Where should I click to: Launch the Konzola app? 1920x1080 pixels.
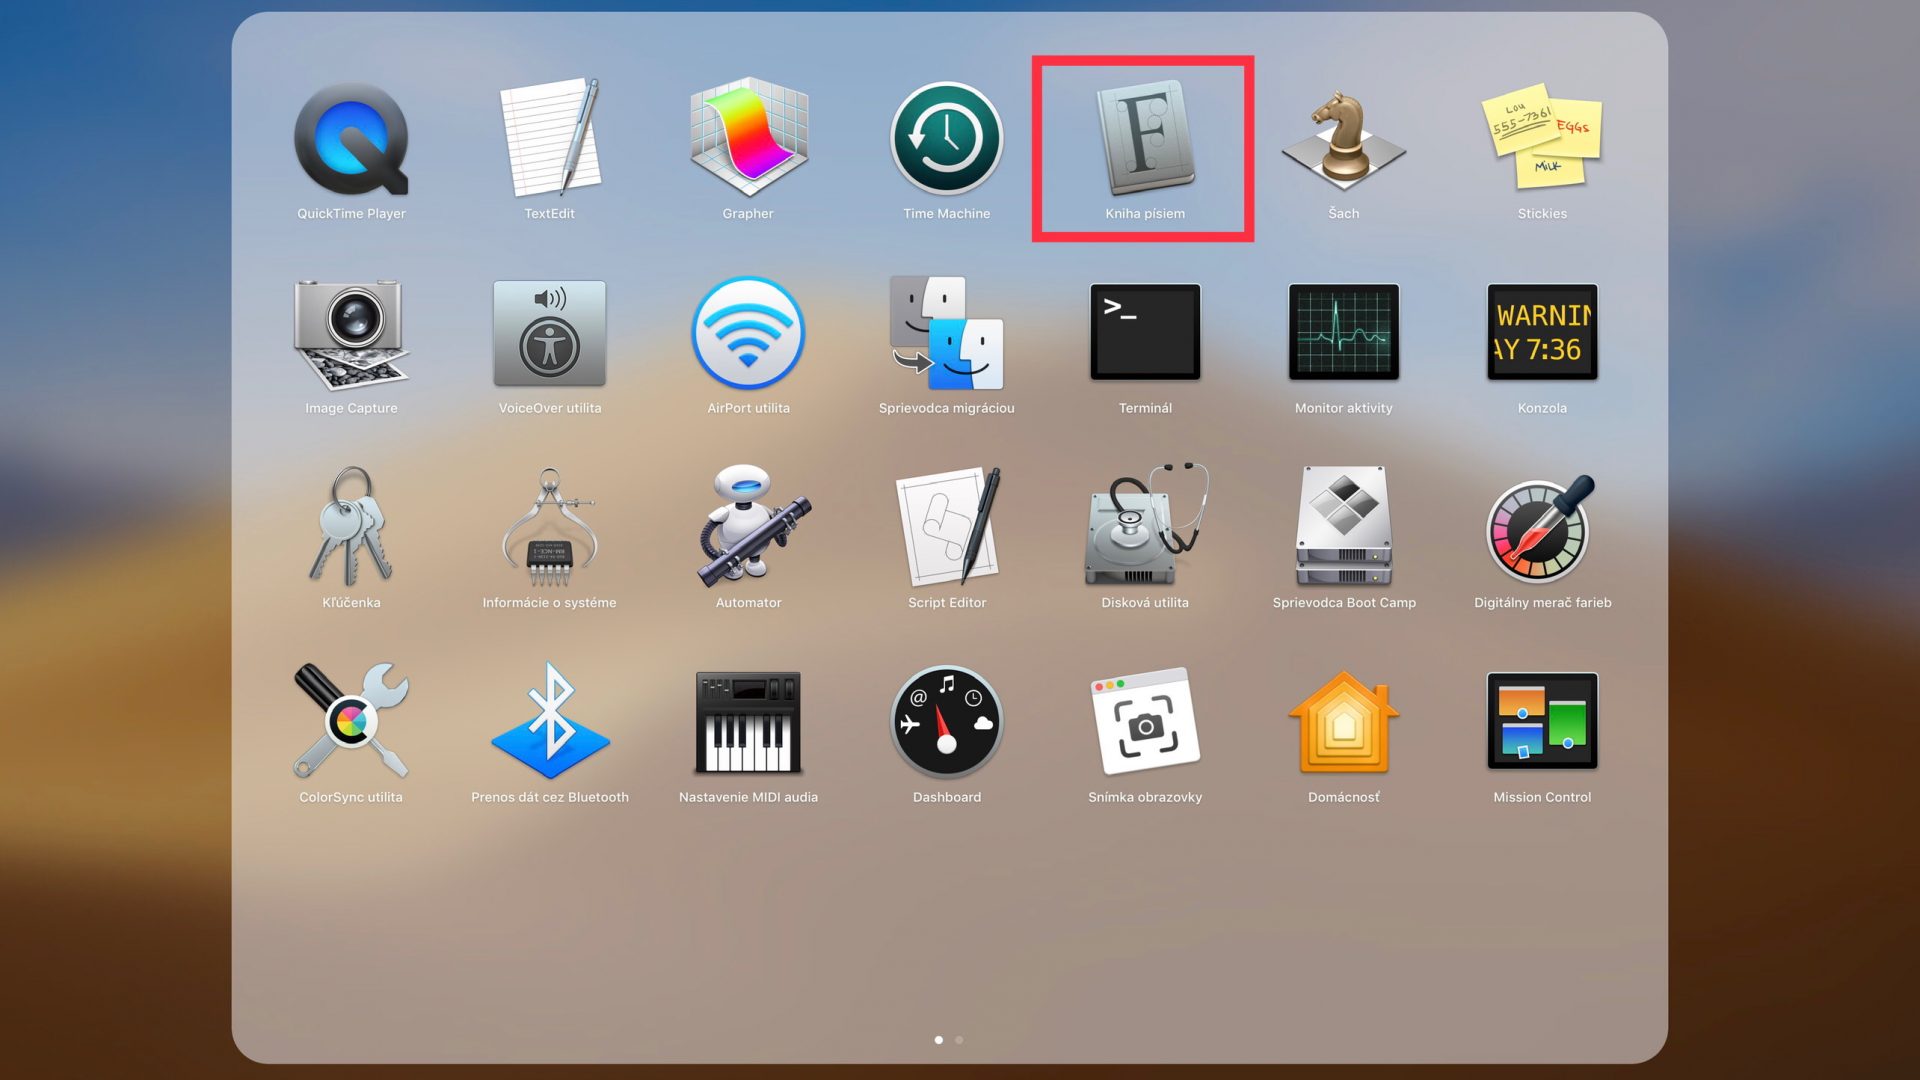[1542, 332]
